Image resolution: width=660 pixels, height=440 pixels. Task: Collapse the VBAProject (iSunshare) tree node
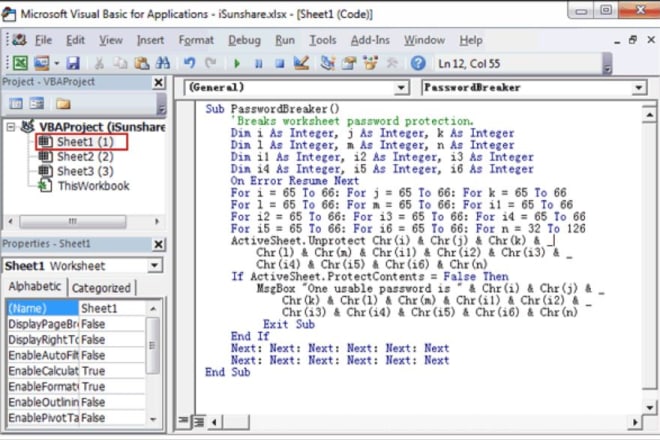pyautogui.click(x=11, y=127)
